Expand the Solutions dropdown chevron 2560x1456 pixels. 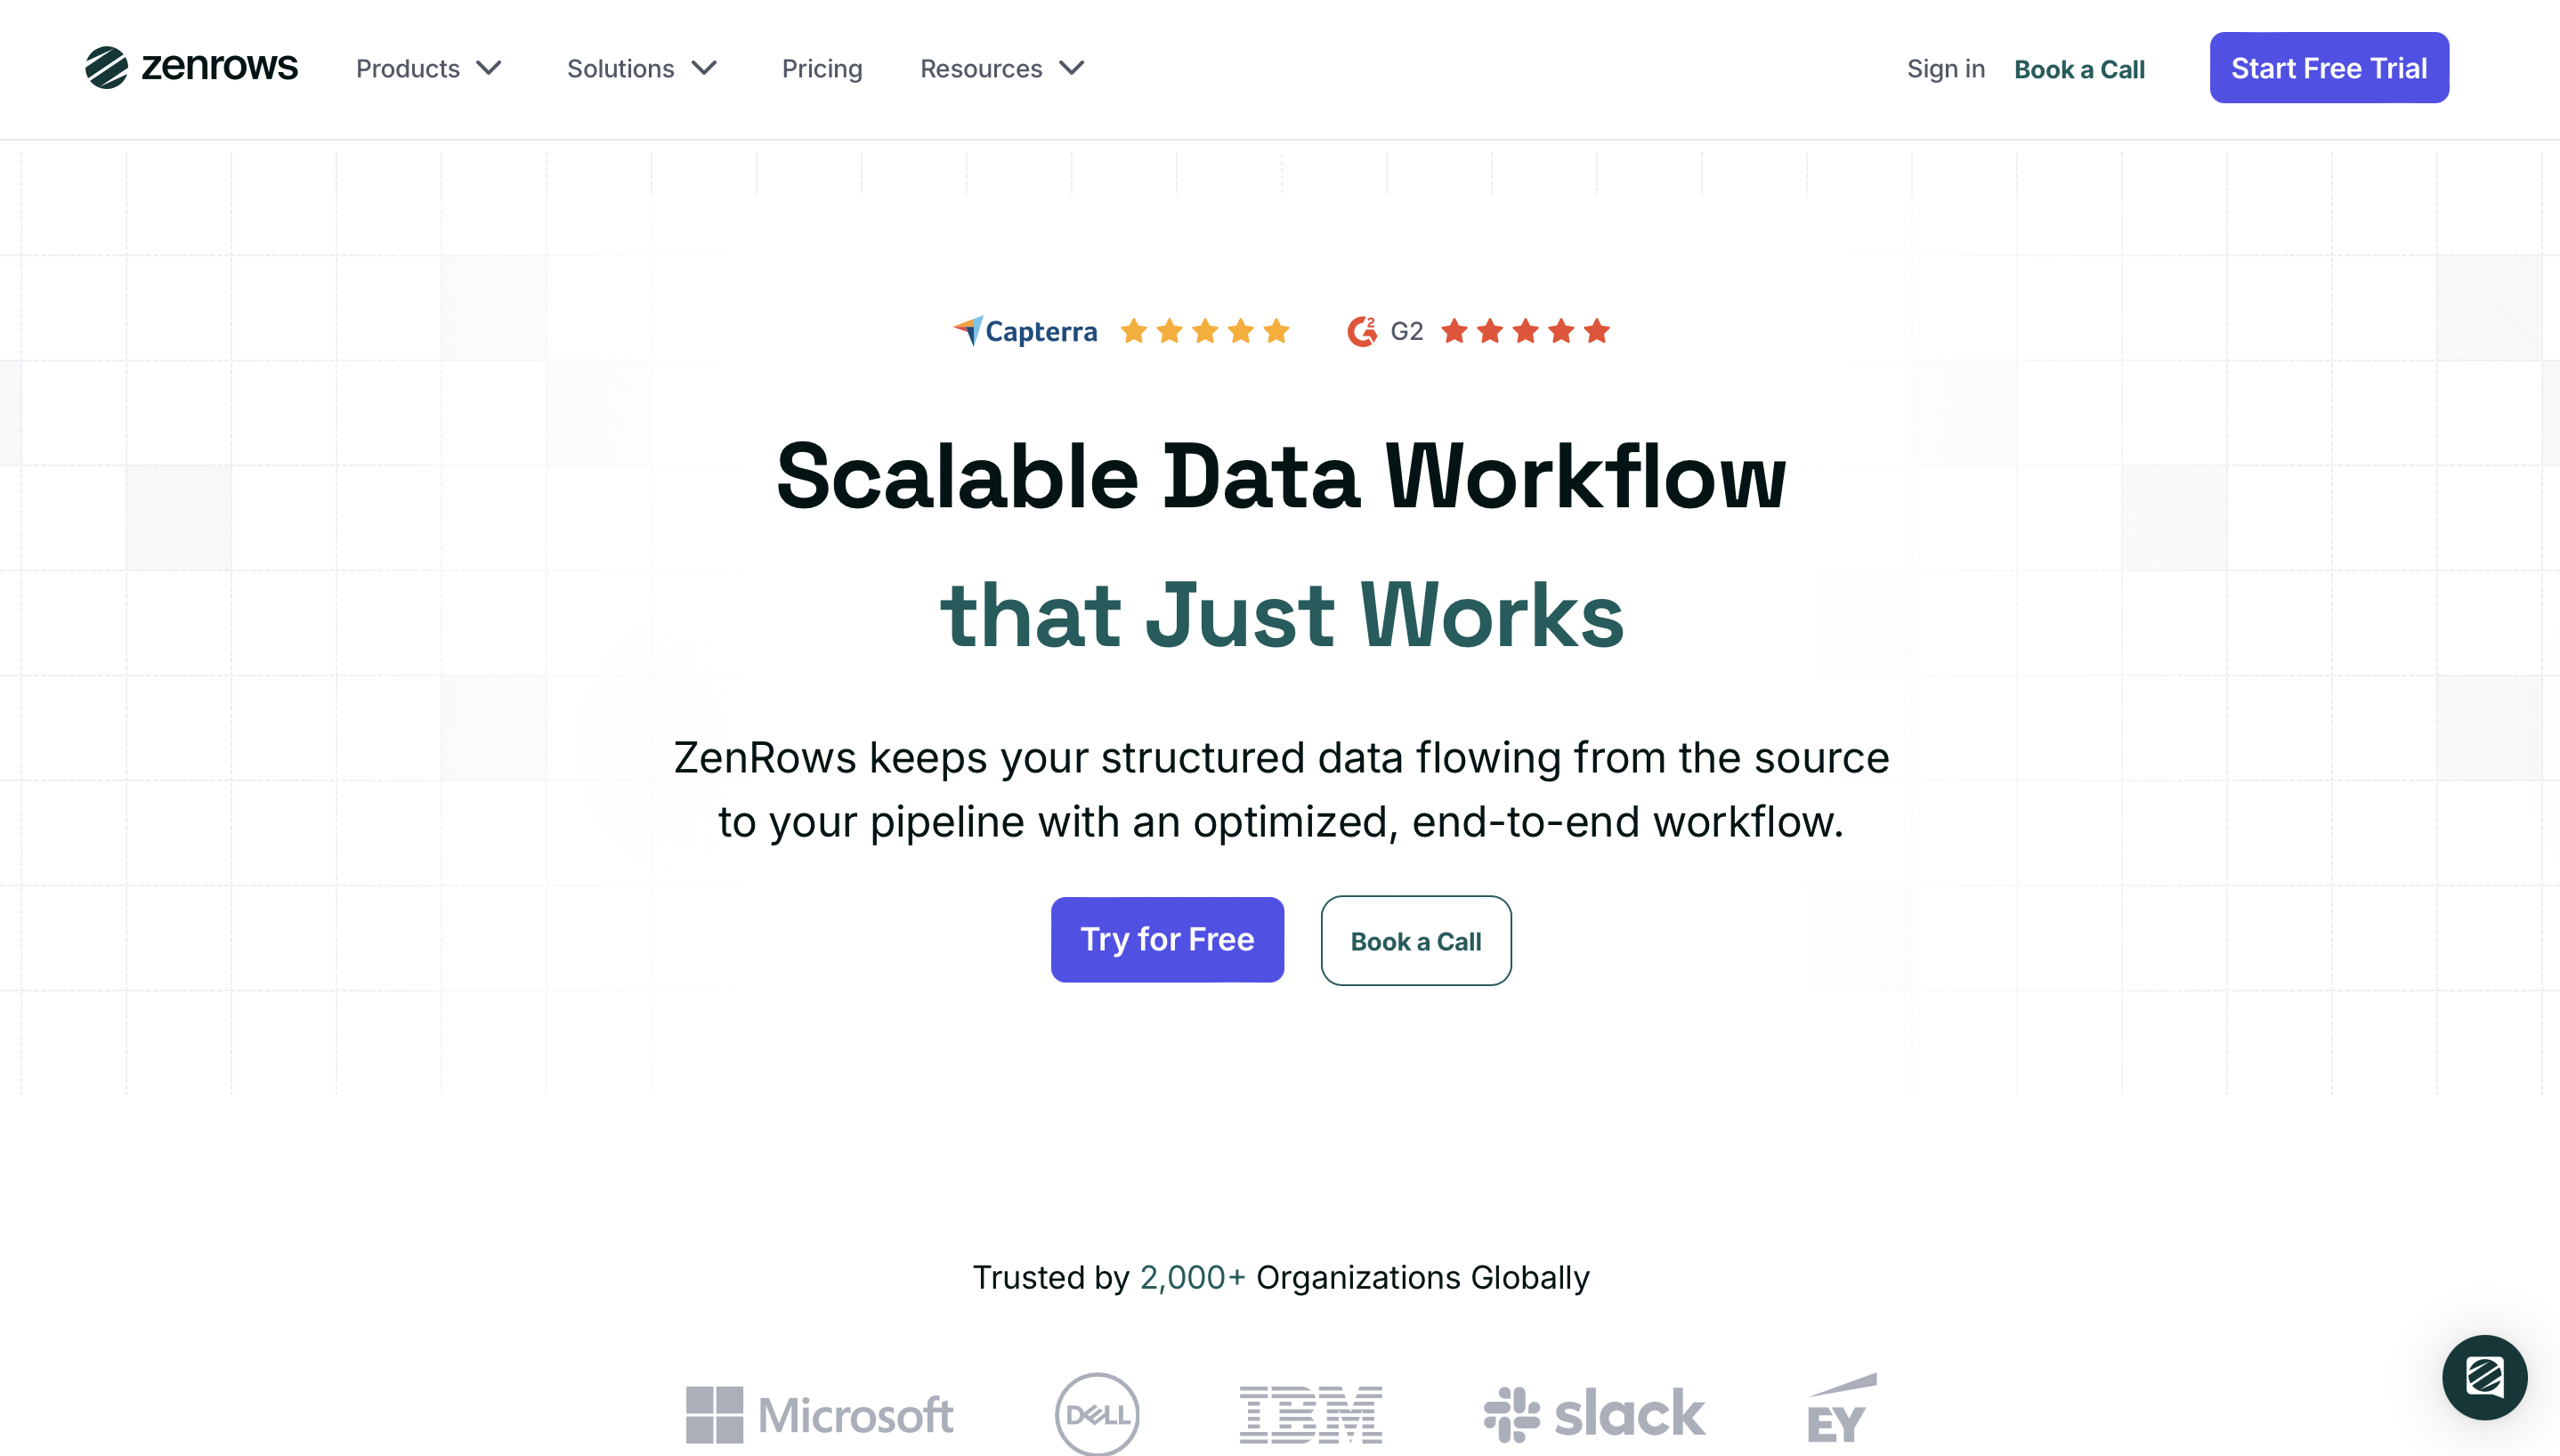(704, 68)
